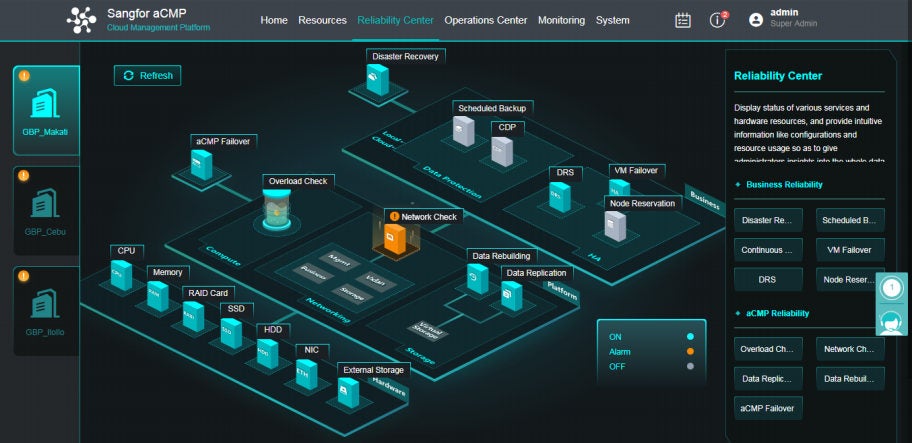Click the OFF legend entry

[x=651, y=367]
